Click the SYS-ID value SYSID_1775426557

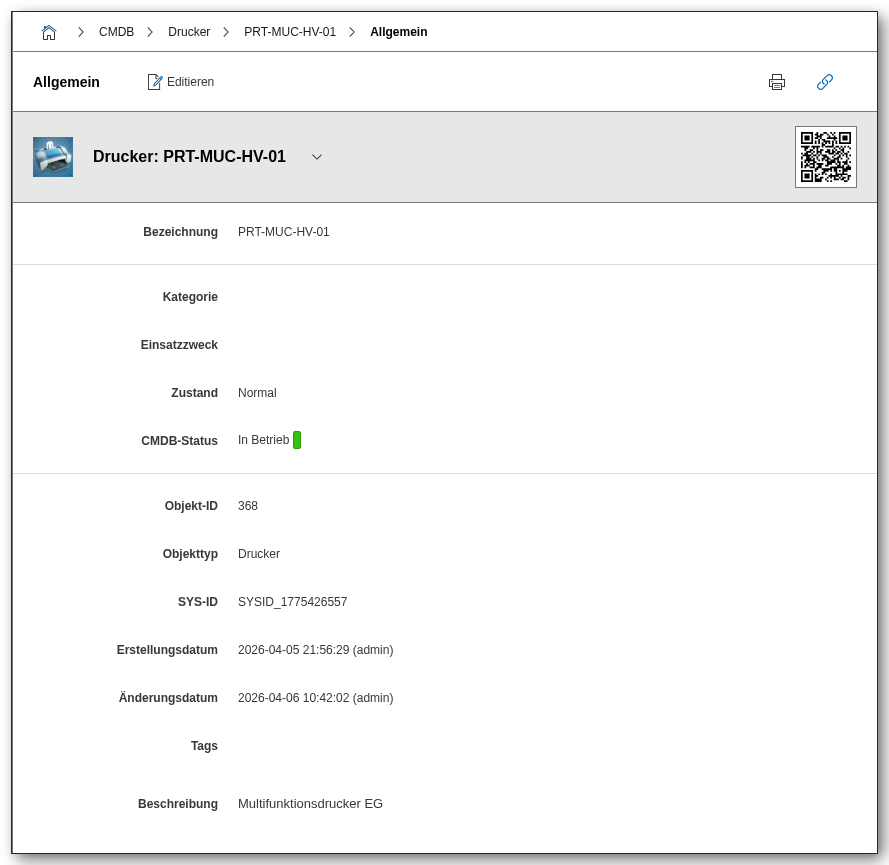292,602
